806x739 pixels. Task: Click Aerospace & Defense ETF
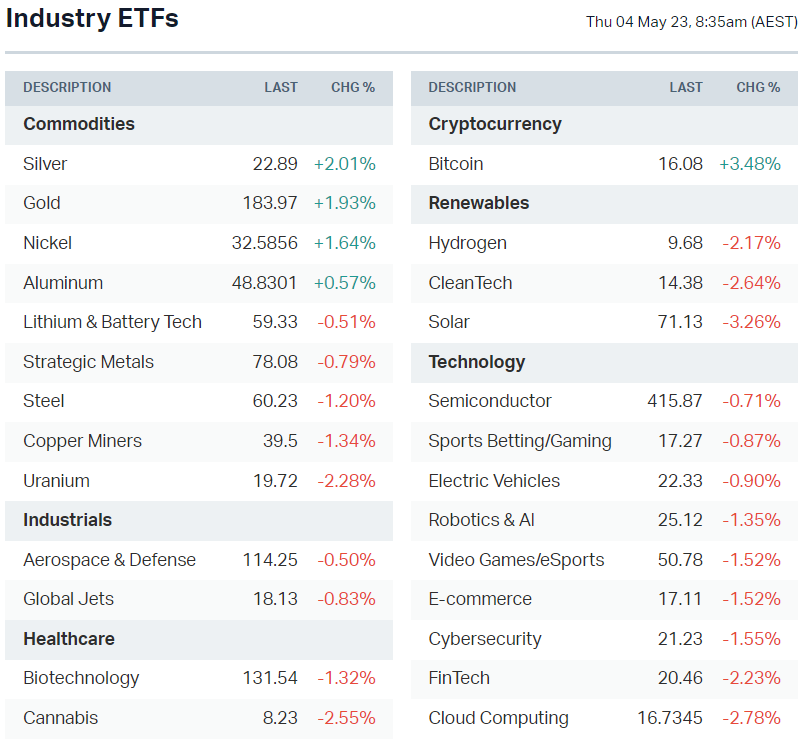click(x=109, y=560)
